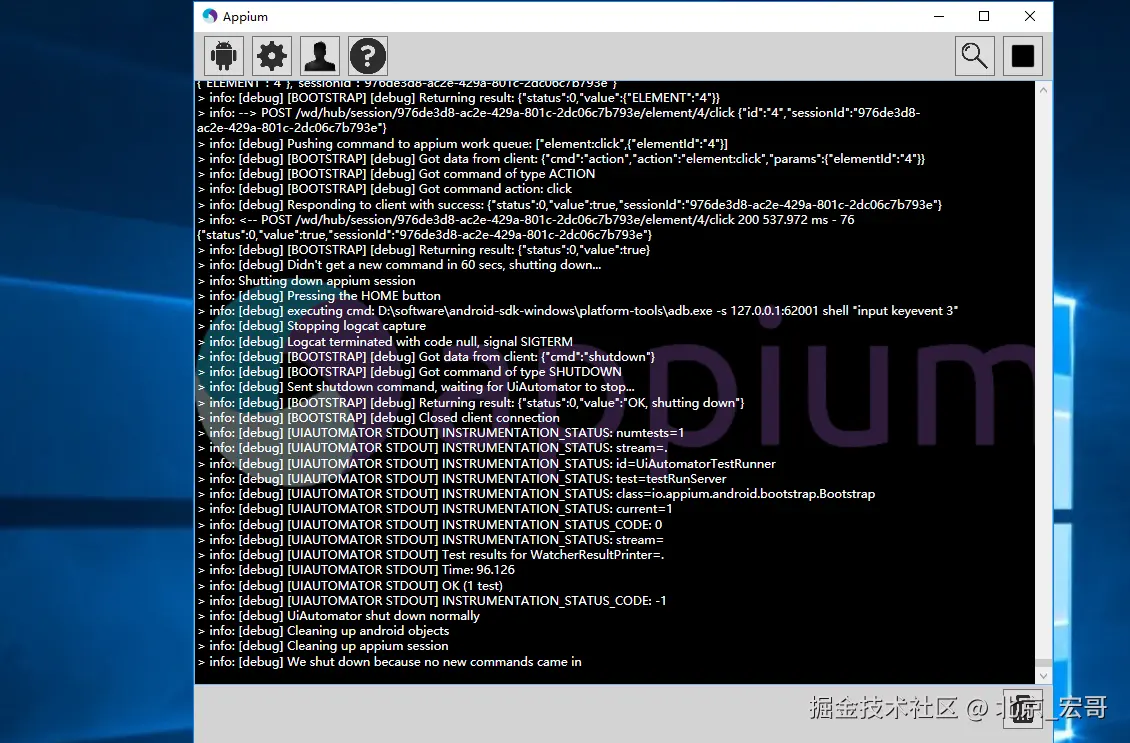Click log line 'class=io.appium.android.bootstrap.Bootstrap'

click(x=536, y=494)
